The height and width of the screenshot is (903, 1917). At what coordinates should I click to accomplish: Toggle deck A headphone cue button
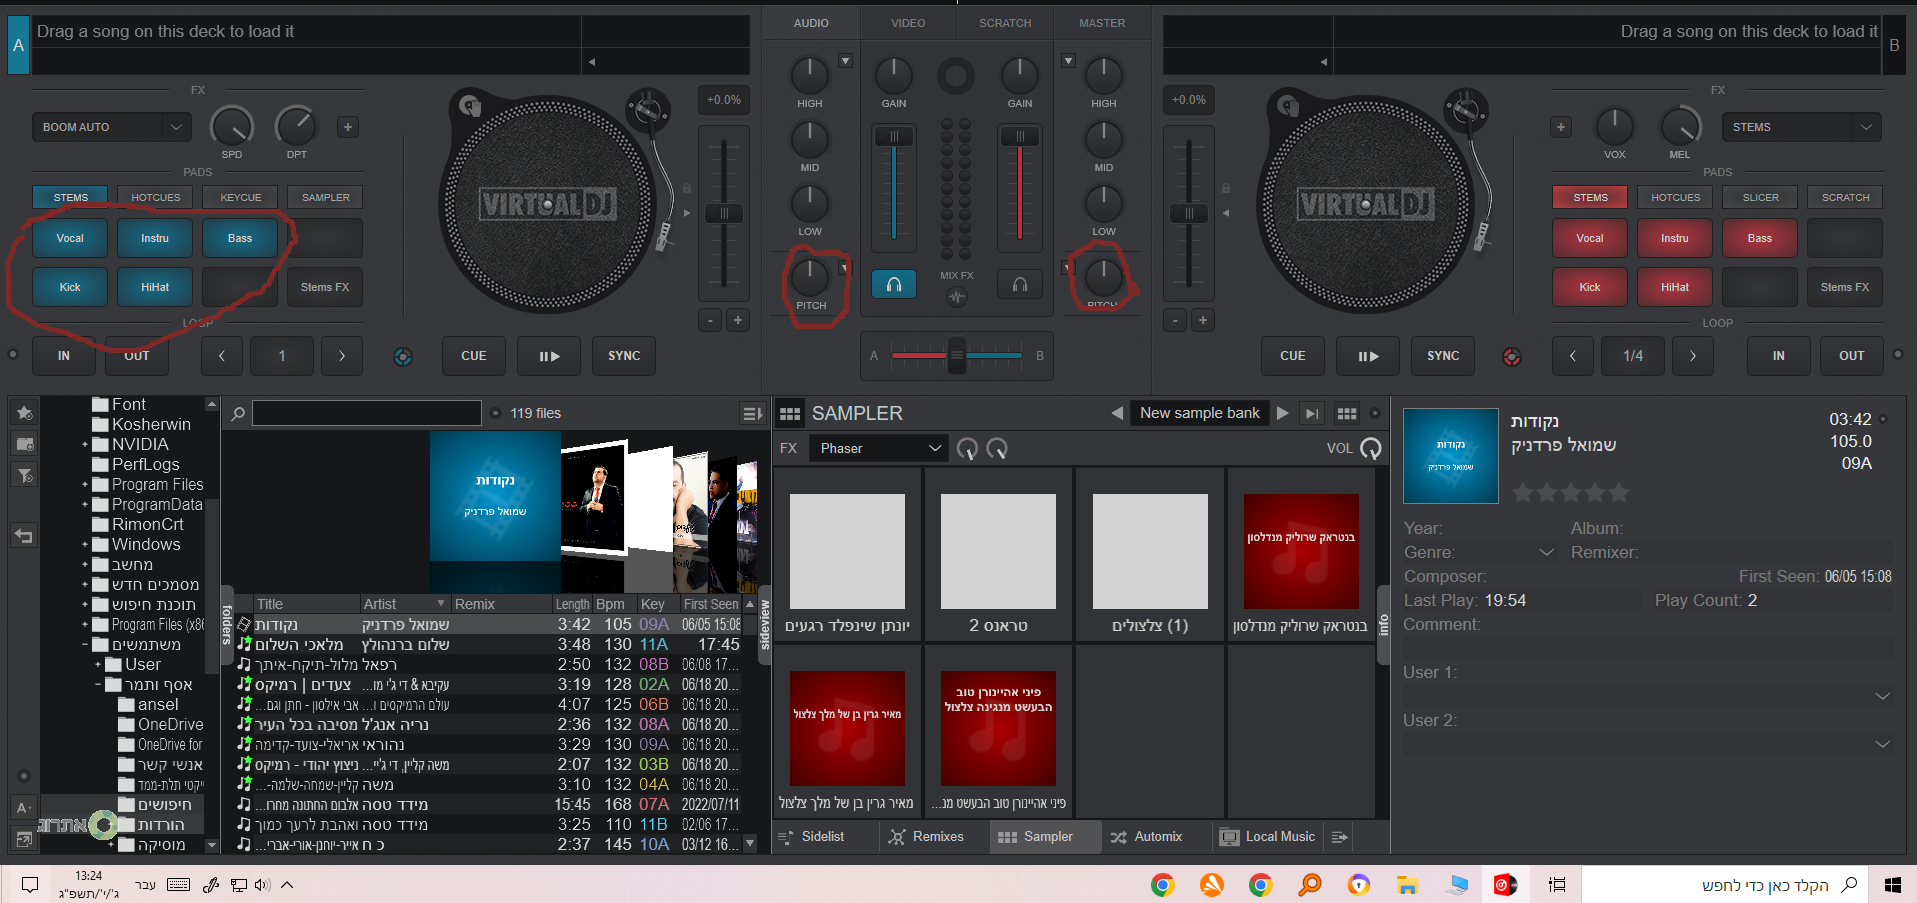(x=894, y=285)
